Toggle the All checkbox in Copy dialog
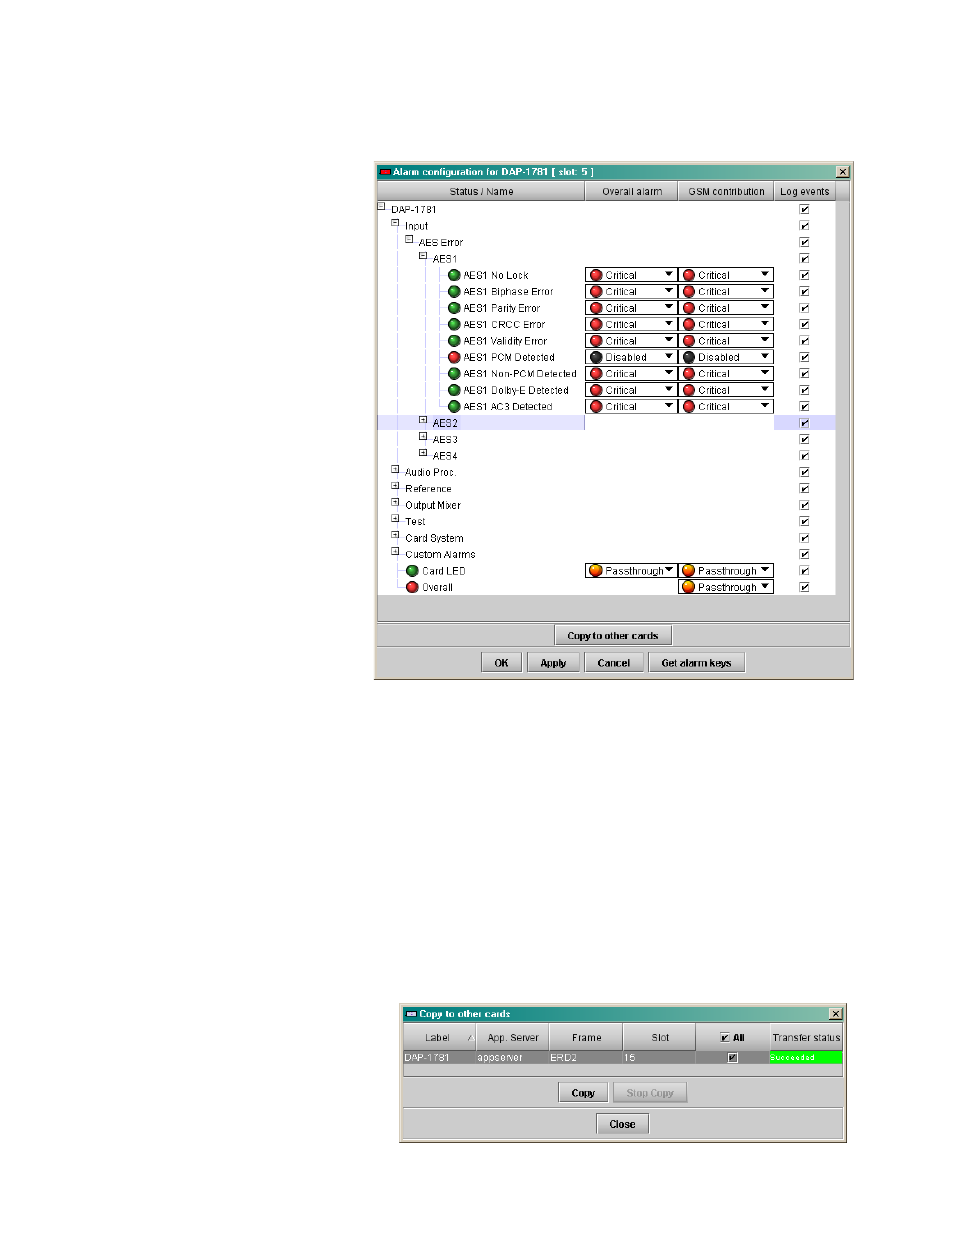Screen dimensions: 954x1235 [725, 1038]
